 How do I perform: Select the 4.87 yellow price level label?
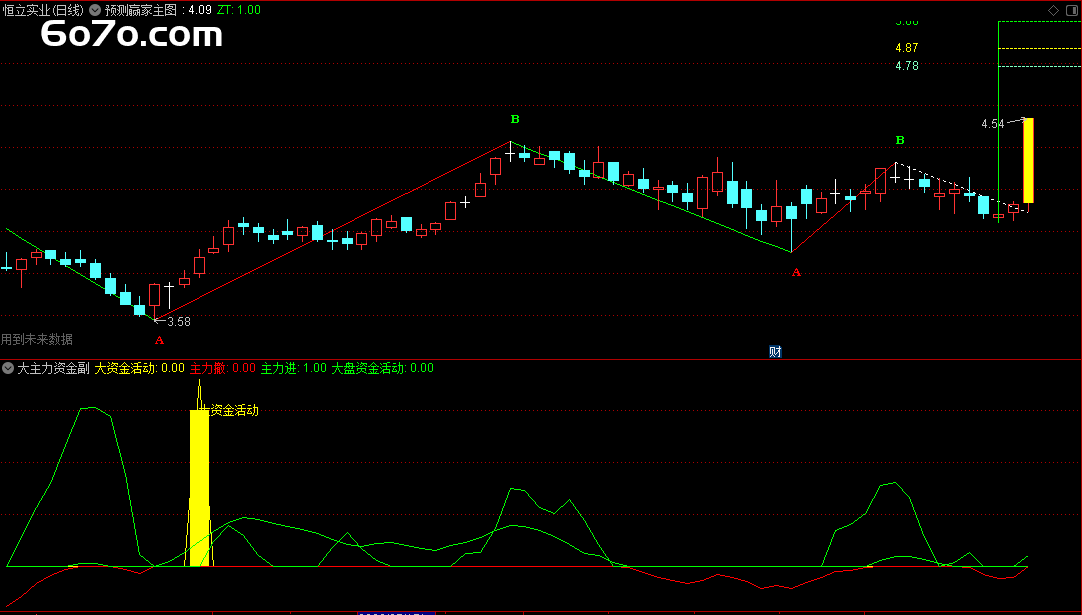[907, 48]
